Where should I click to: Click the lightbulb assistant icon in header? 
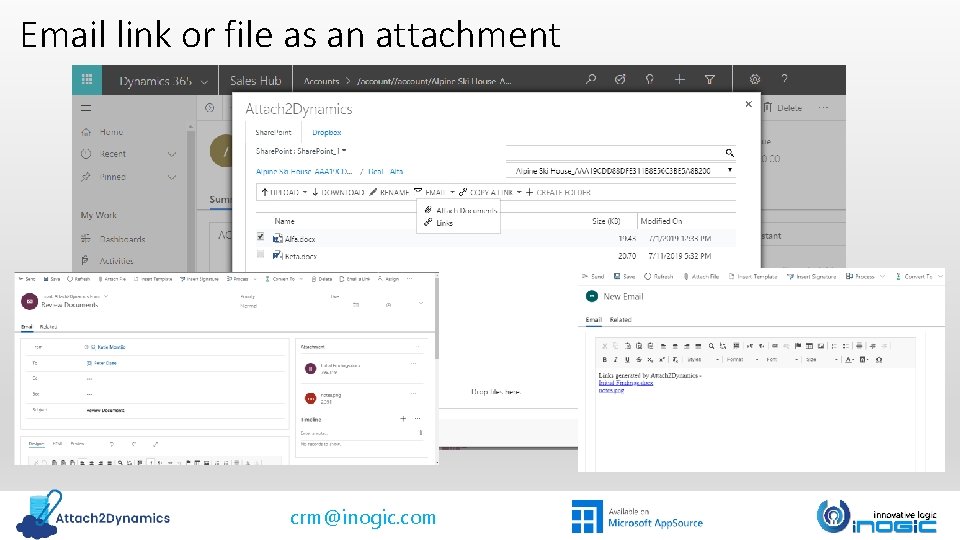click(650, 79)
